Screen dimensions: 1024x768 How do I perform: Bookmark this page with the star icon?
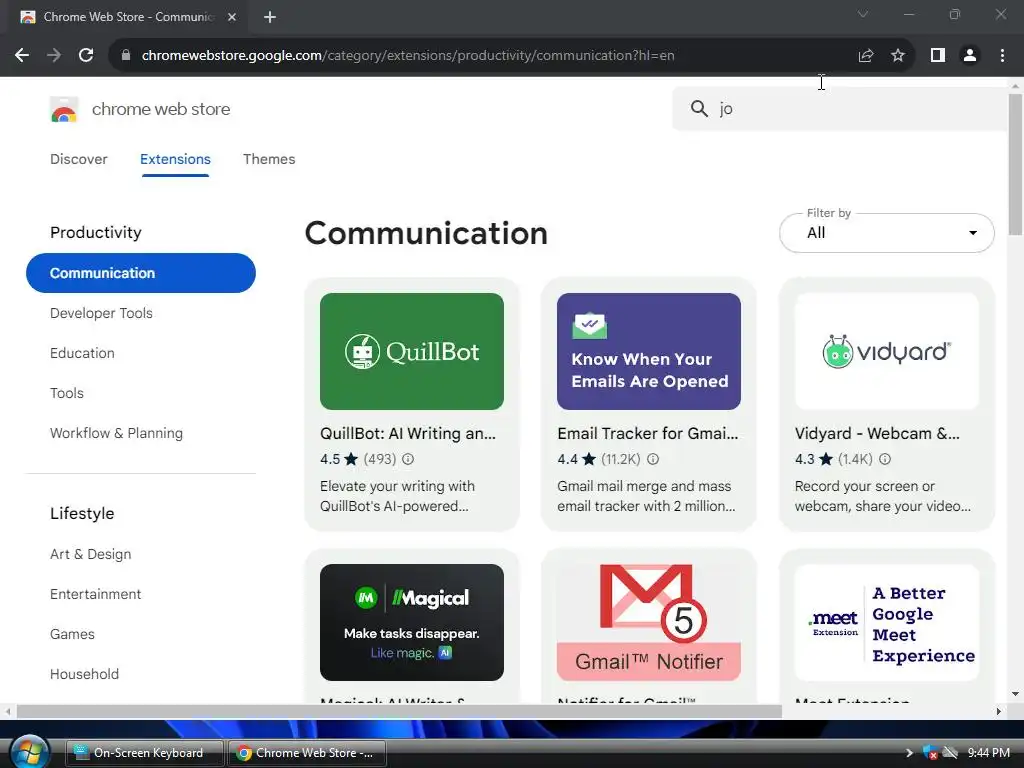898,56
